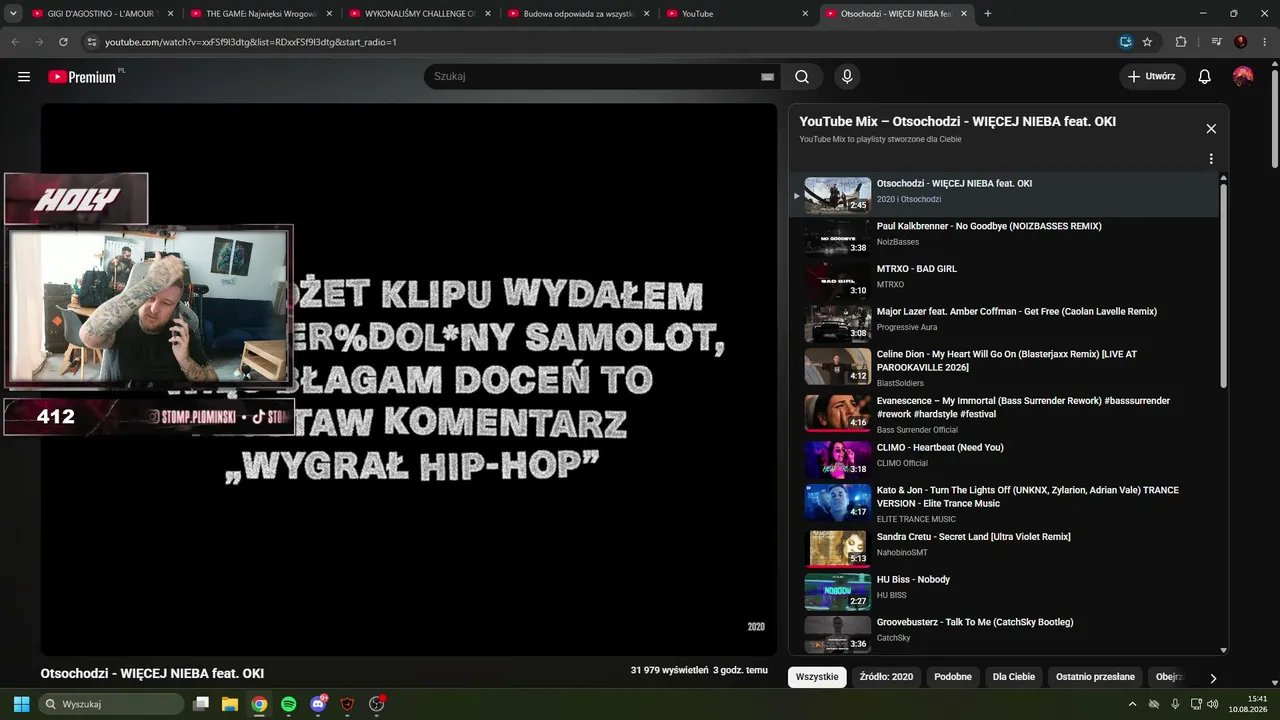Open Task View on the taskbar
This screenshot has width=1280, height=720.
(x=201, y=704)
